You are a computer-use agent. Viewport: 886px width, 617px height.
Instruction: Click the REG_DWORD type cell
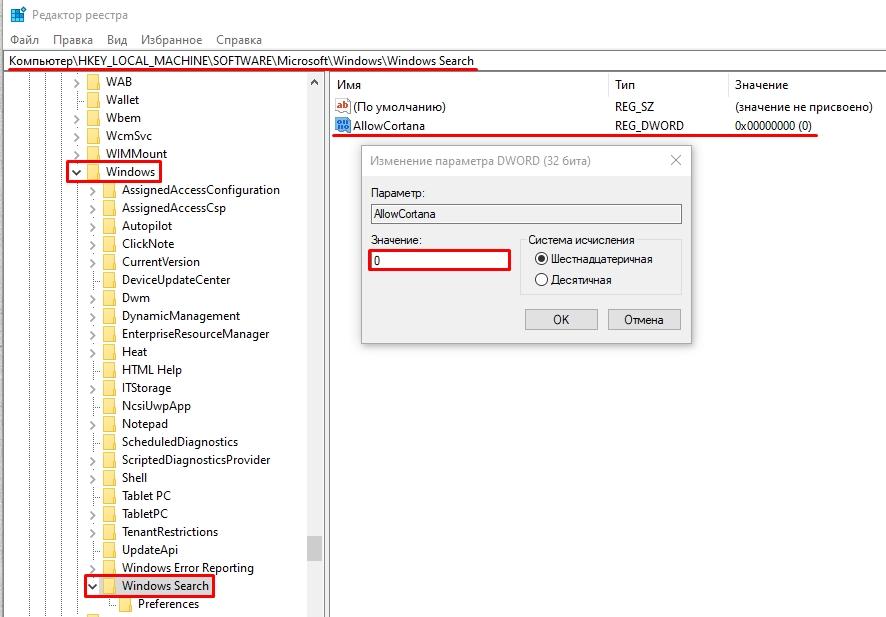(x=649, y=125)
